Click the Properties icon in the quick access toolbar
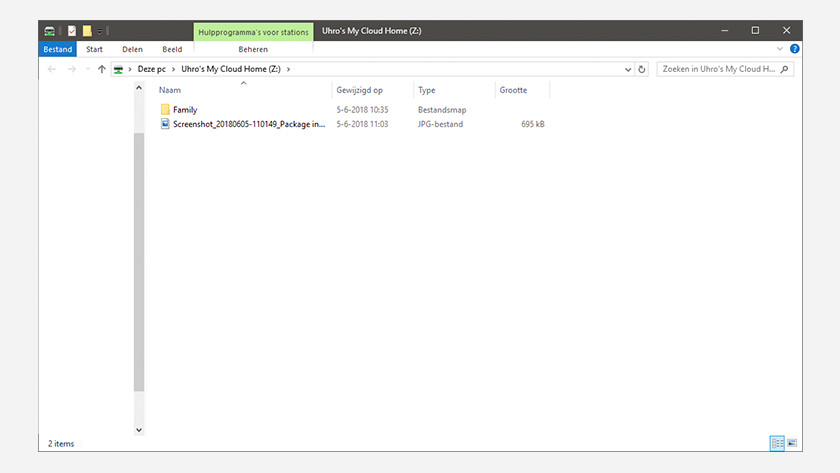 (x=72, y=31)
